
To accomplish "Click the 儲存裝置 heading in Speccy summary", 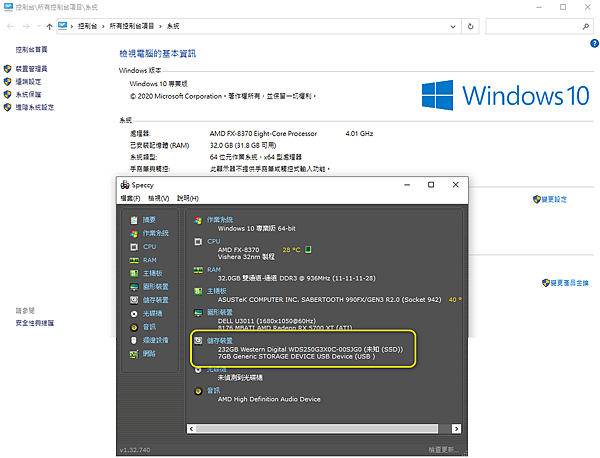I will click(220, 341).
